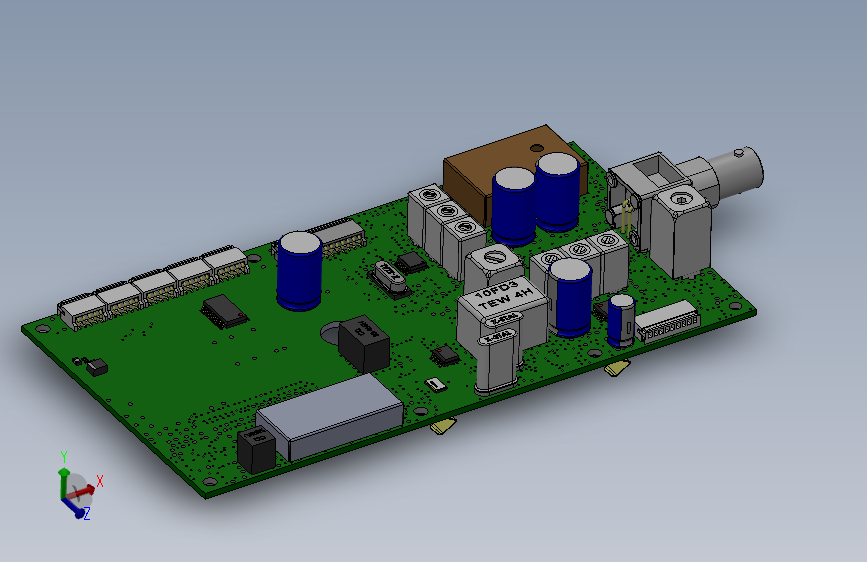Viewport: 867px width, 562px height.
Task: Click the green Y axis of the orientation triad
Action: (63, 483)
